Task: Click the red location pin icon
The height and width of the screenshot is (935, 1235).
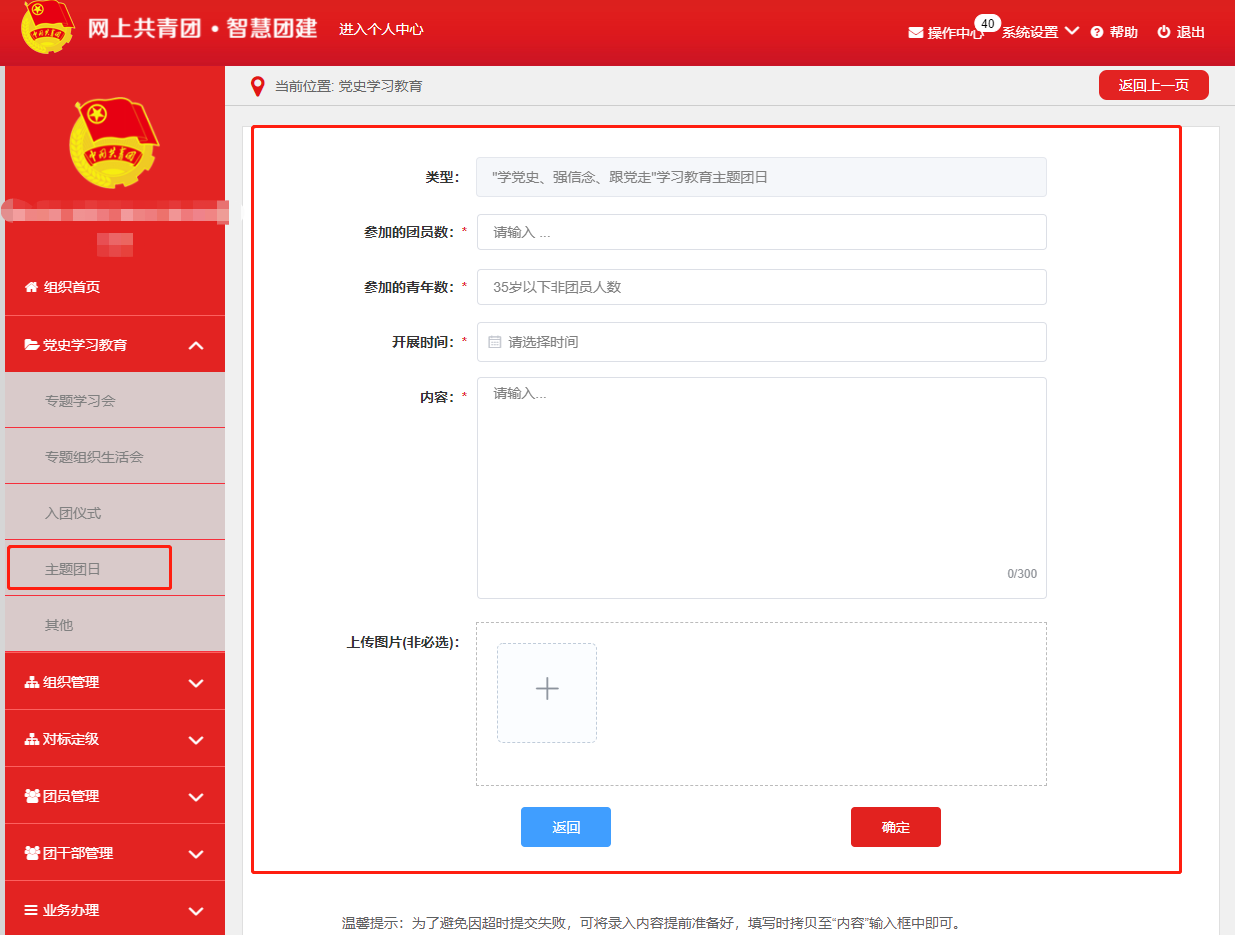Action: point(258,86)
